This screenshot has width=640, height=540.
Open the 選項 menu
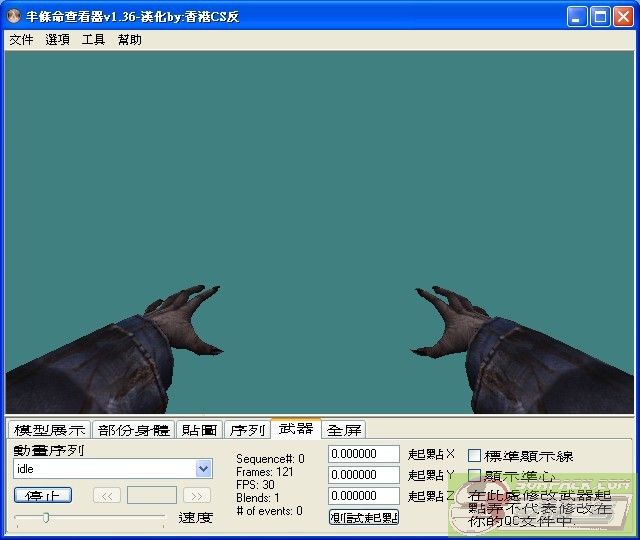(57, 40)
